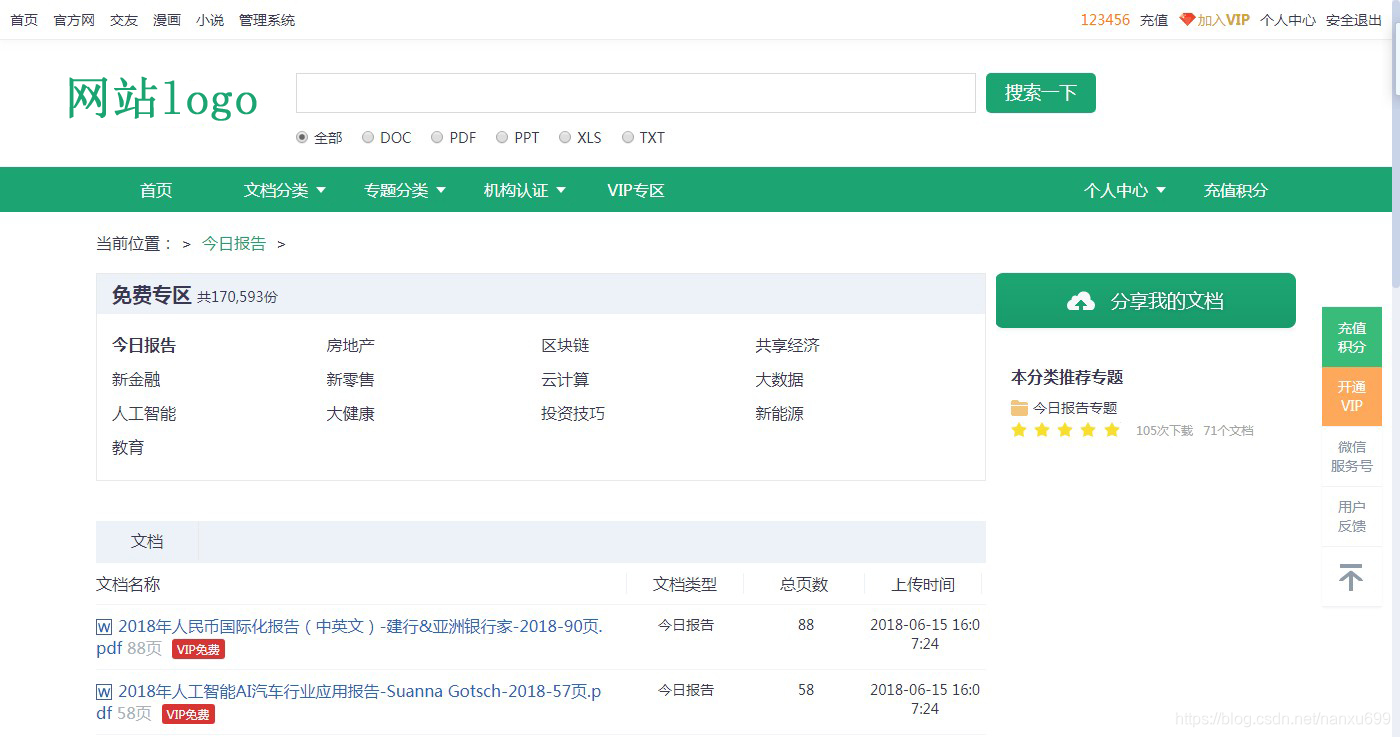Click the Word file icon for 人民币国际化报告
Image resolution: width=1400 pixels, height=737 pixels.
click(104, 627)
